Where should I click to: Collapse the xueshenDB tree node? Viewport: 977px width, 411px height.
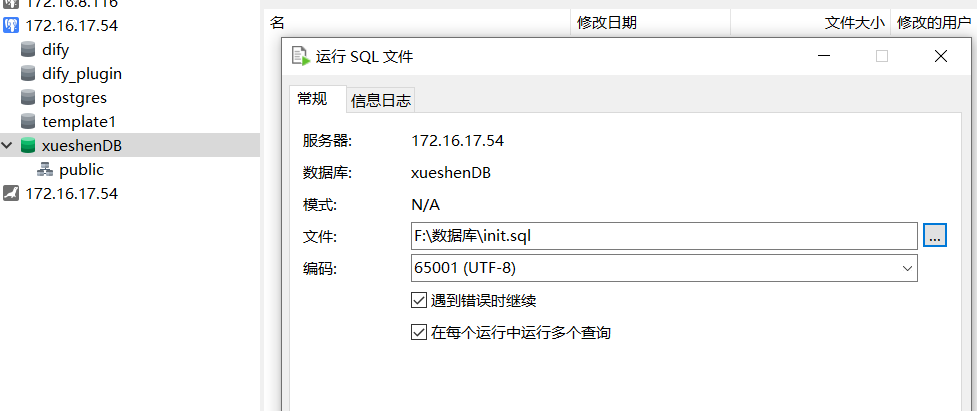[x=8, y=146]
